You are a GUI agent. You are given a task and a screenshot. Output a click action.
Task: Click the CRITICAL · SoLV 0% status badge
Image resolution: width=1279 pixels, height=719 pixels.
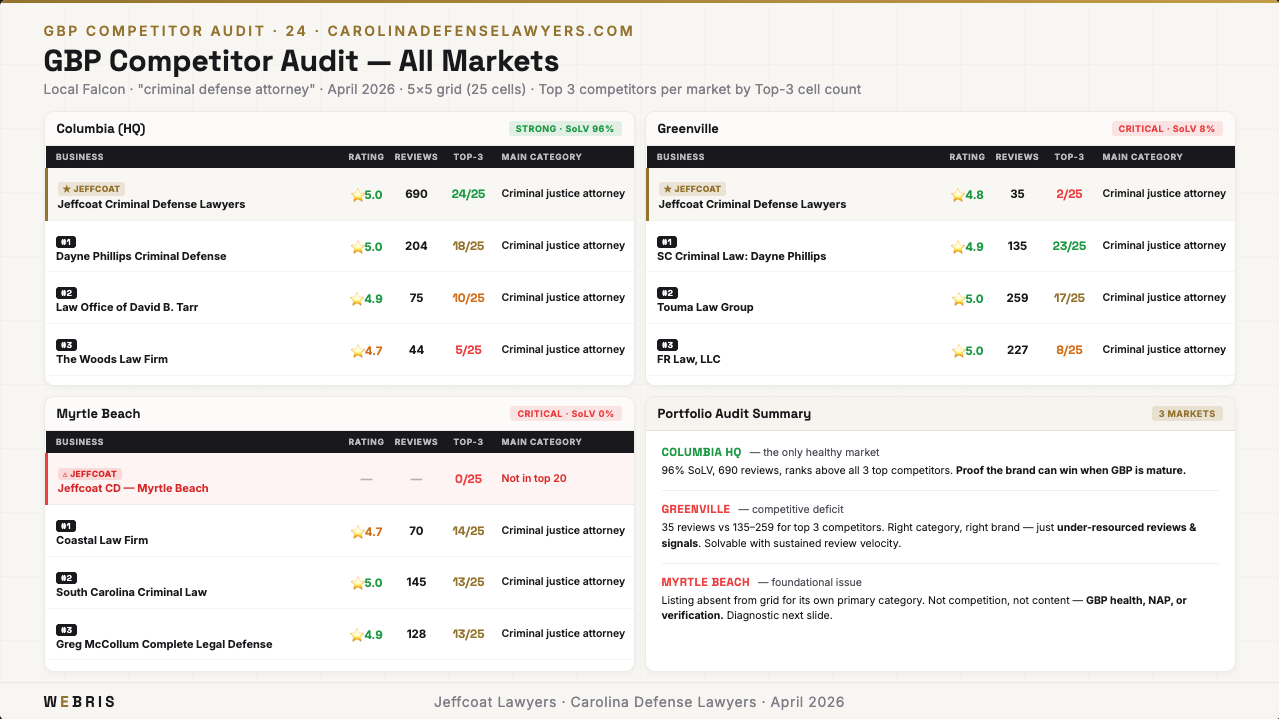pos(566,414)
